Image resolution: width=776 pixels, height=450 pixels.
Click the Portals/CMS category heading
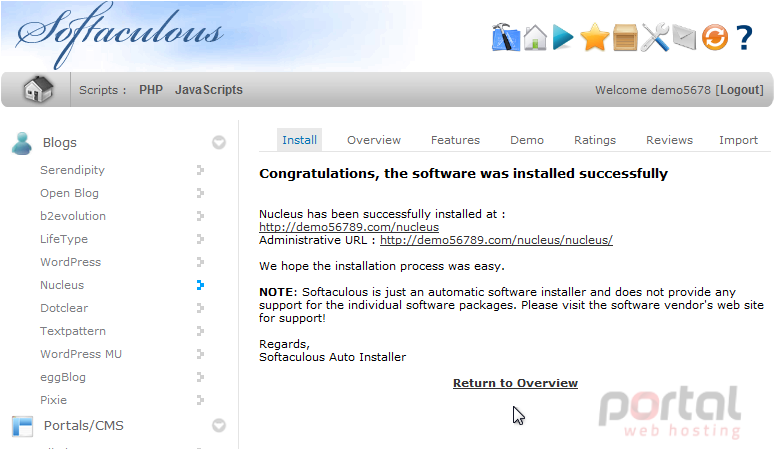point(84,426)
